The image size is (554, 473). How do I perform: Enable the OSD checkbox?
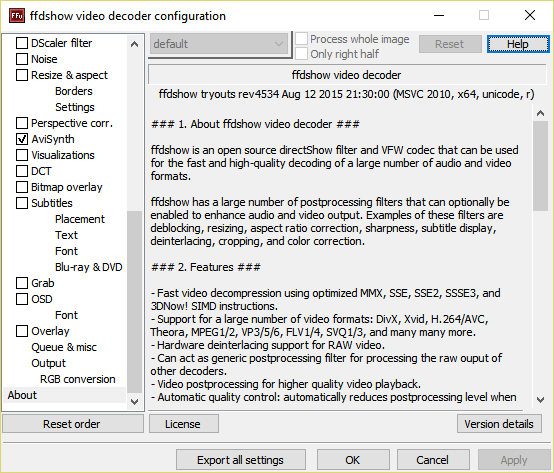22,299
